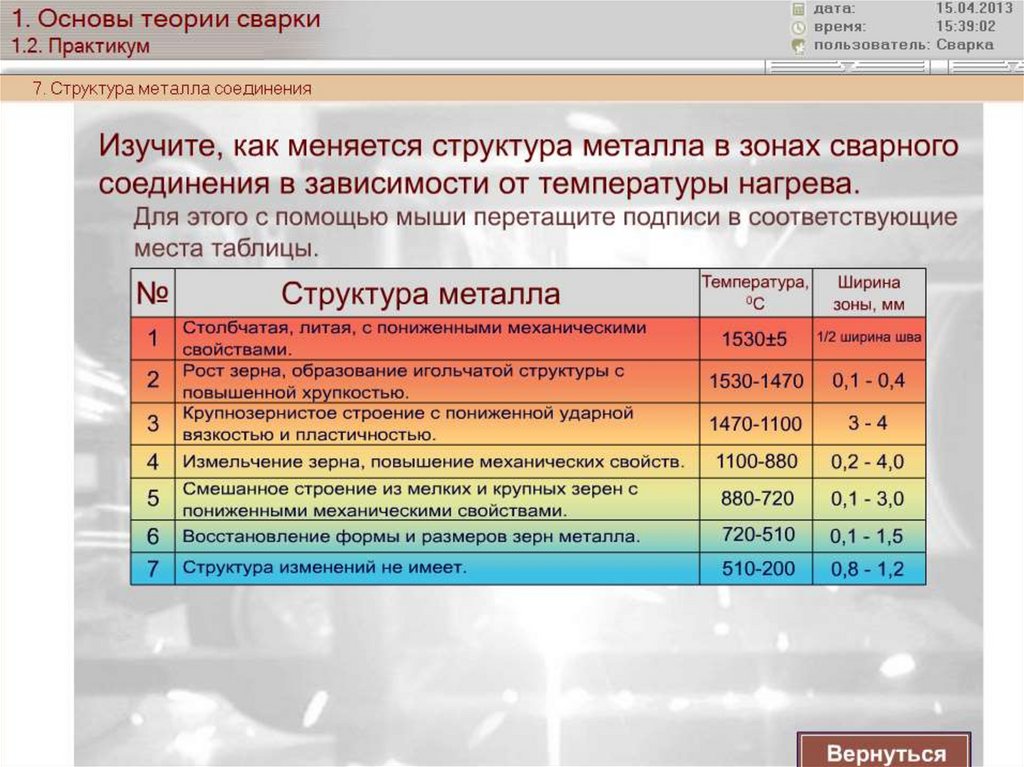This screenshot has height=767, width=1024.
Task: Click temperature cell '1530-1470'
Action: pyautogui.click(x=756, y=381)
